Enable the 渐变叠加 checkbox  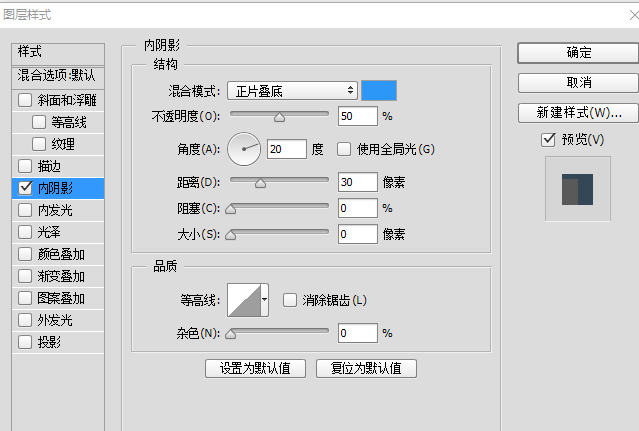click(x=25, y=276)
